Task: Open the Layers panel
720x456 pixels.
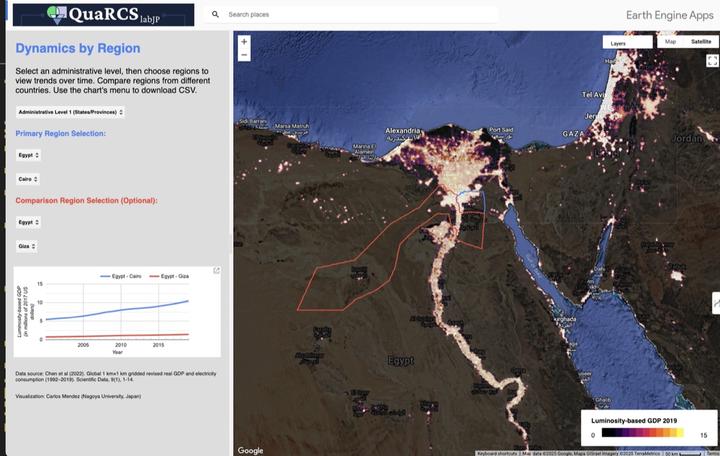Action: (x=618, y=43)
